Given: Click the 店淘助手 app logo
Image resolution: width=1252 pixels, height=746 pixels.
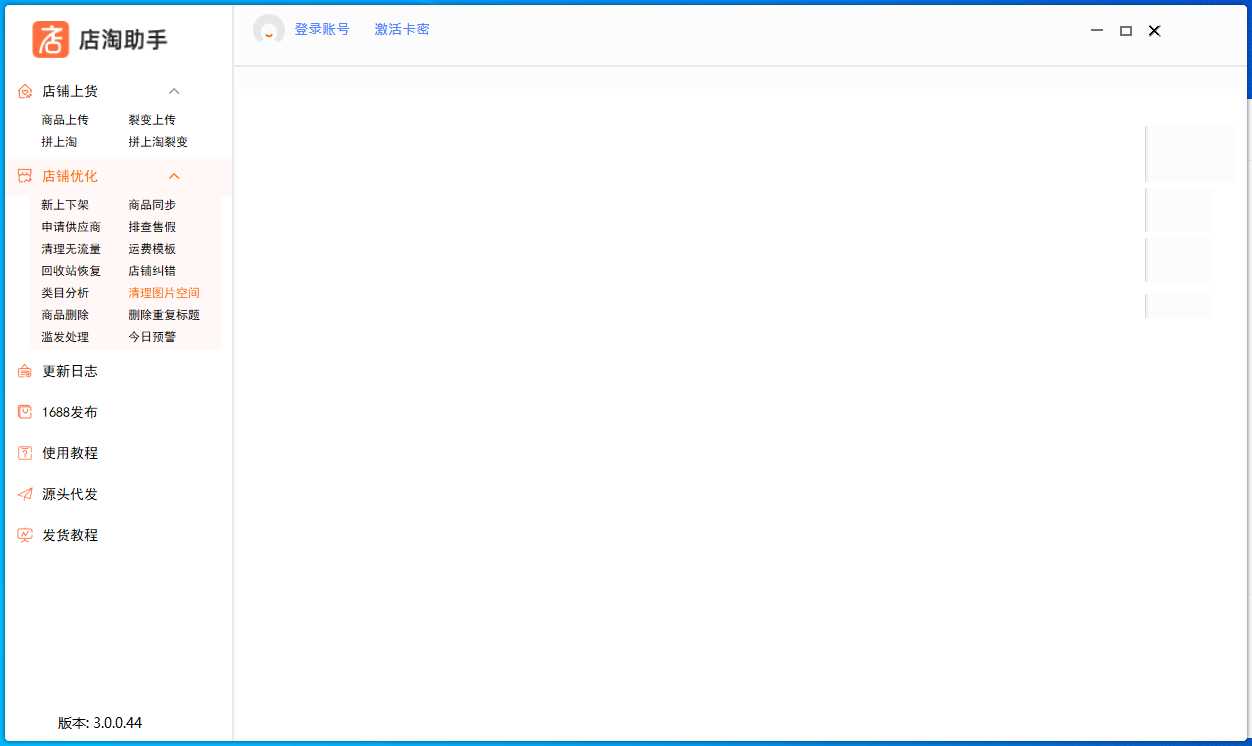Looking at the screenshot, I should coord(50,40).
